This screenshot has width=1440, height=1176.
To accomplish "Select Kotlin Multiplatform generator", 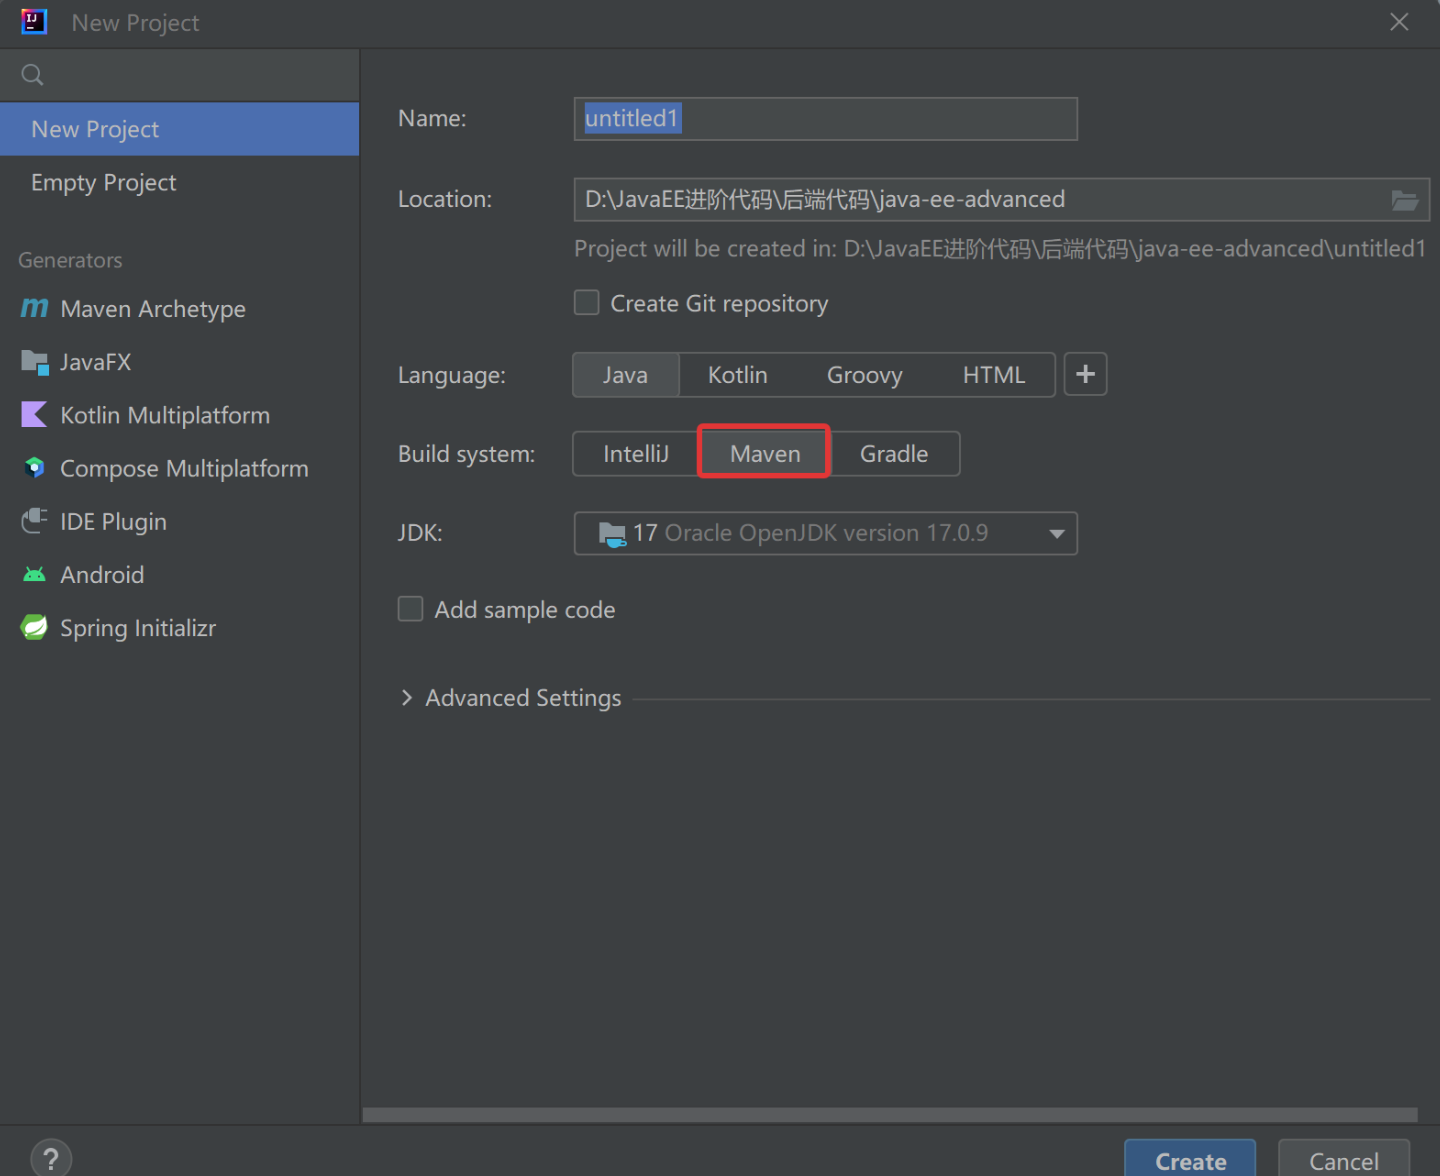I will click(180, 415).
